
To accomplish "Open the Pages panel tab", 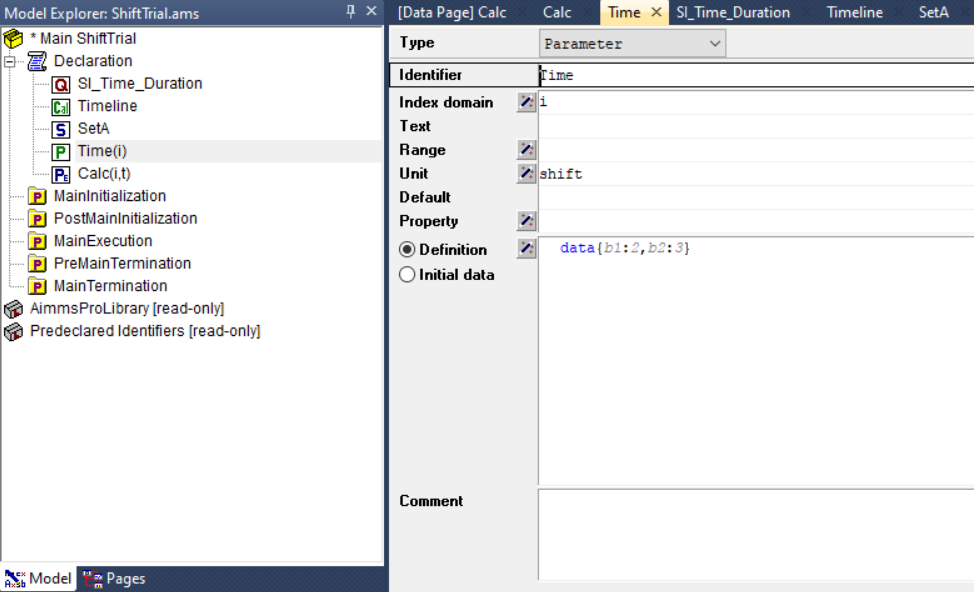I will point(114,578).
